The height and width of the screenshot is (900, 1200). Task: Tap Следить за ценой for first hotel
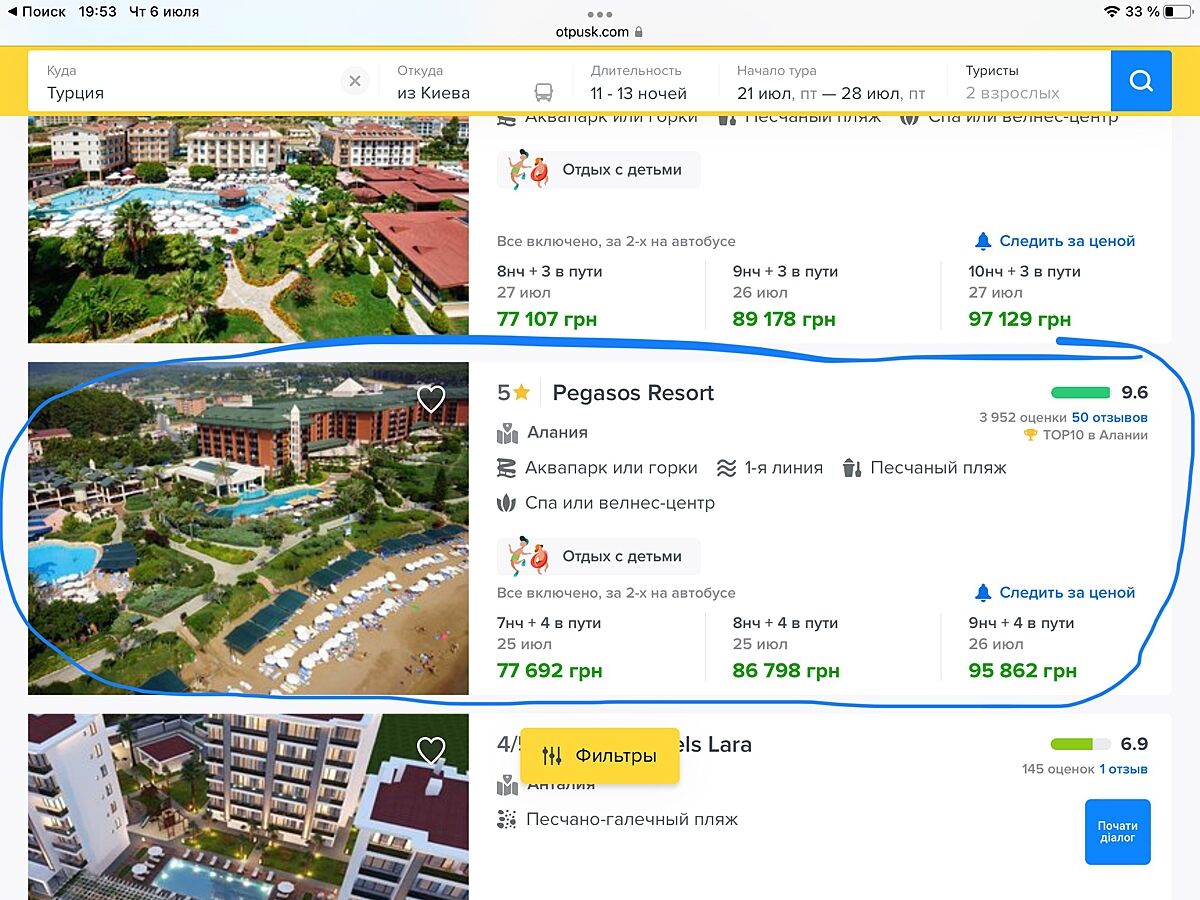1066,241
